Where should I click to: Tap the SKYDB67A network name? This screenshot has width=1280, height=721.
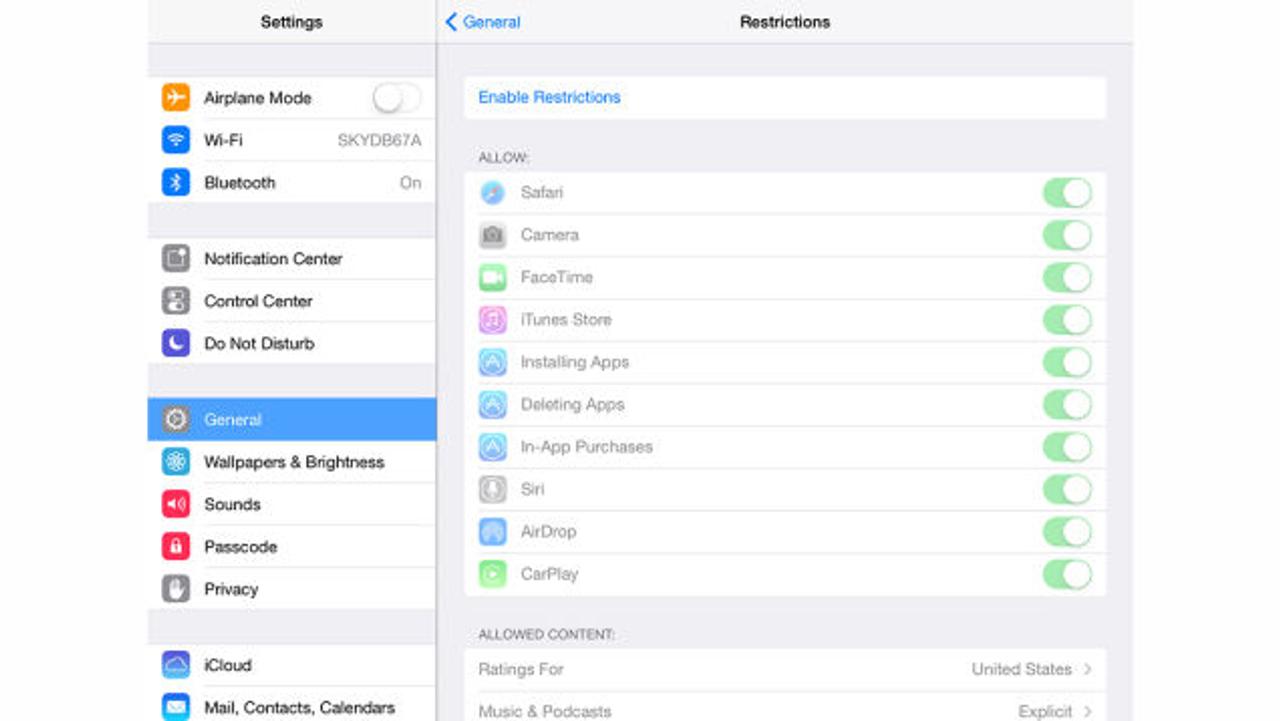tap(379, 140)
